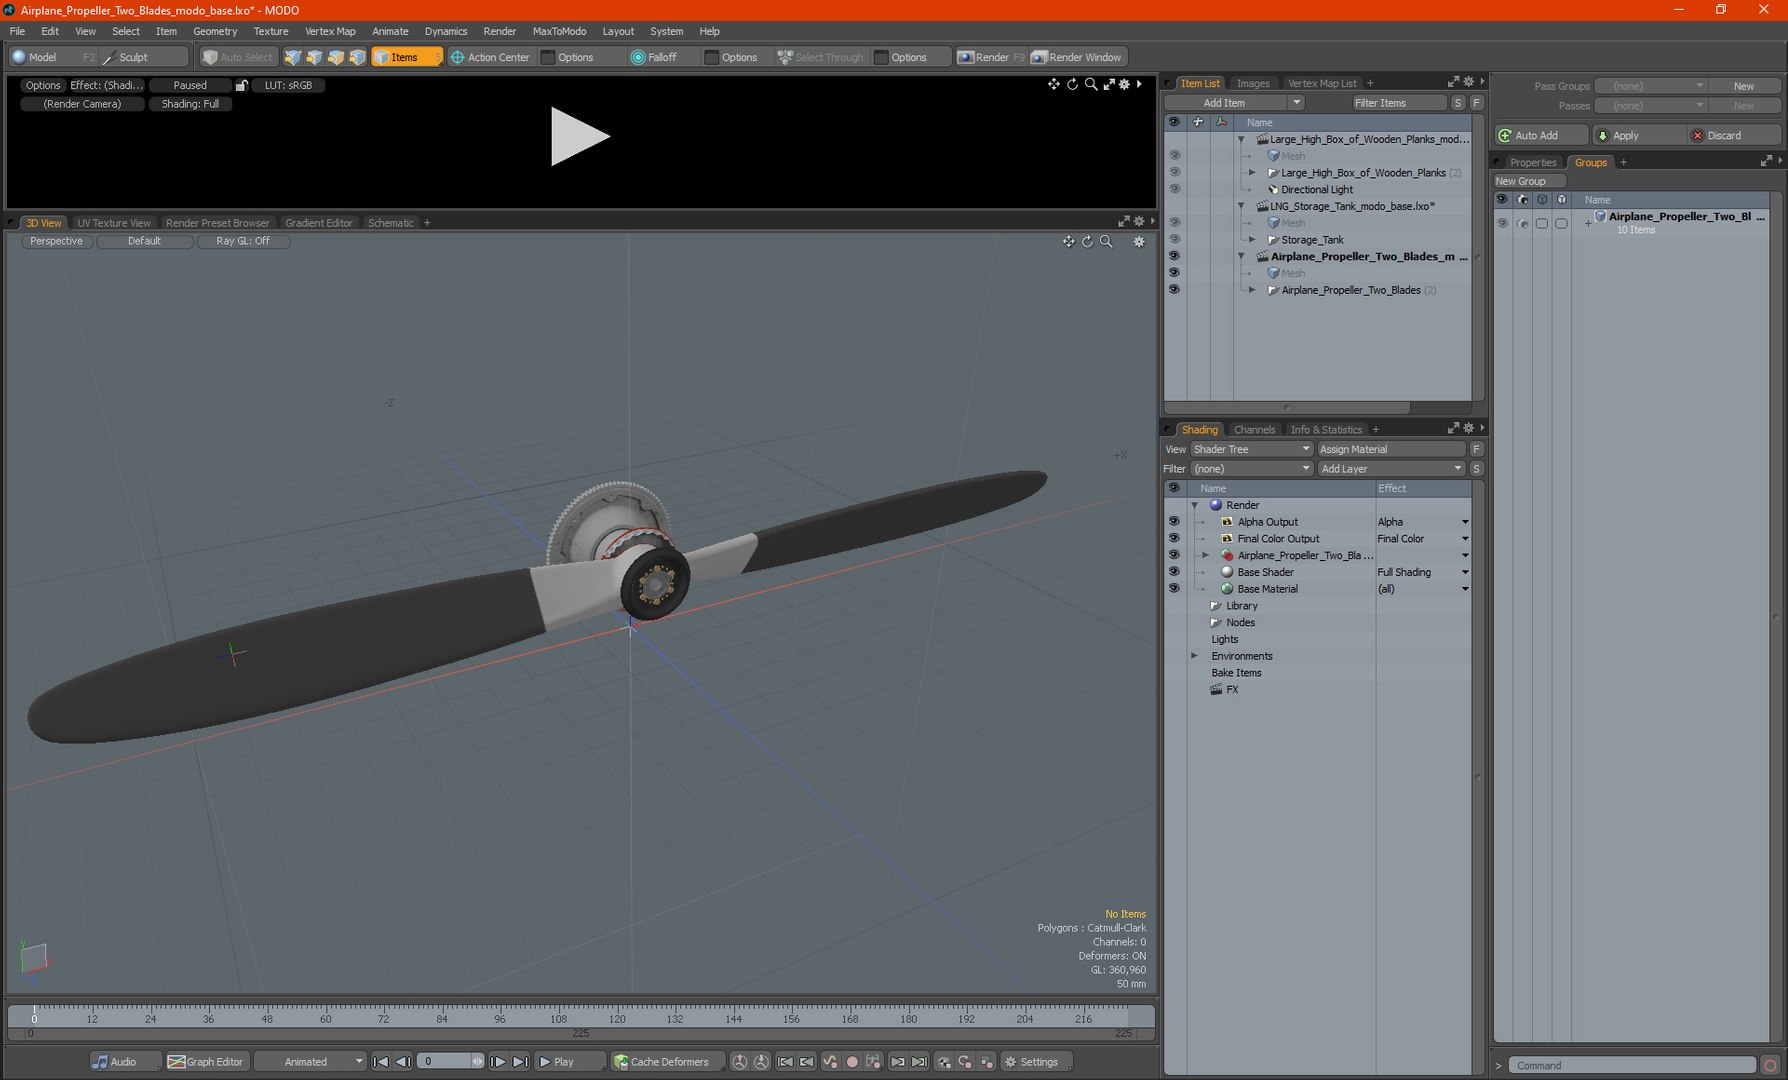Open the Graph Editor

205,1062
